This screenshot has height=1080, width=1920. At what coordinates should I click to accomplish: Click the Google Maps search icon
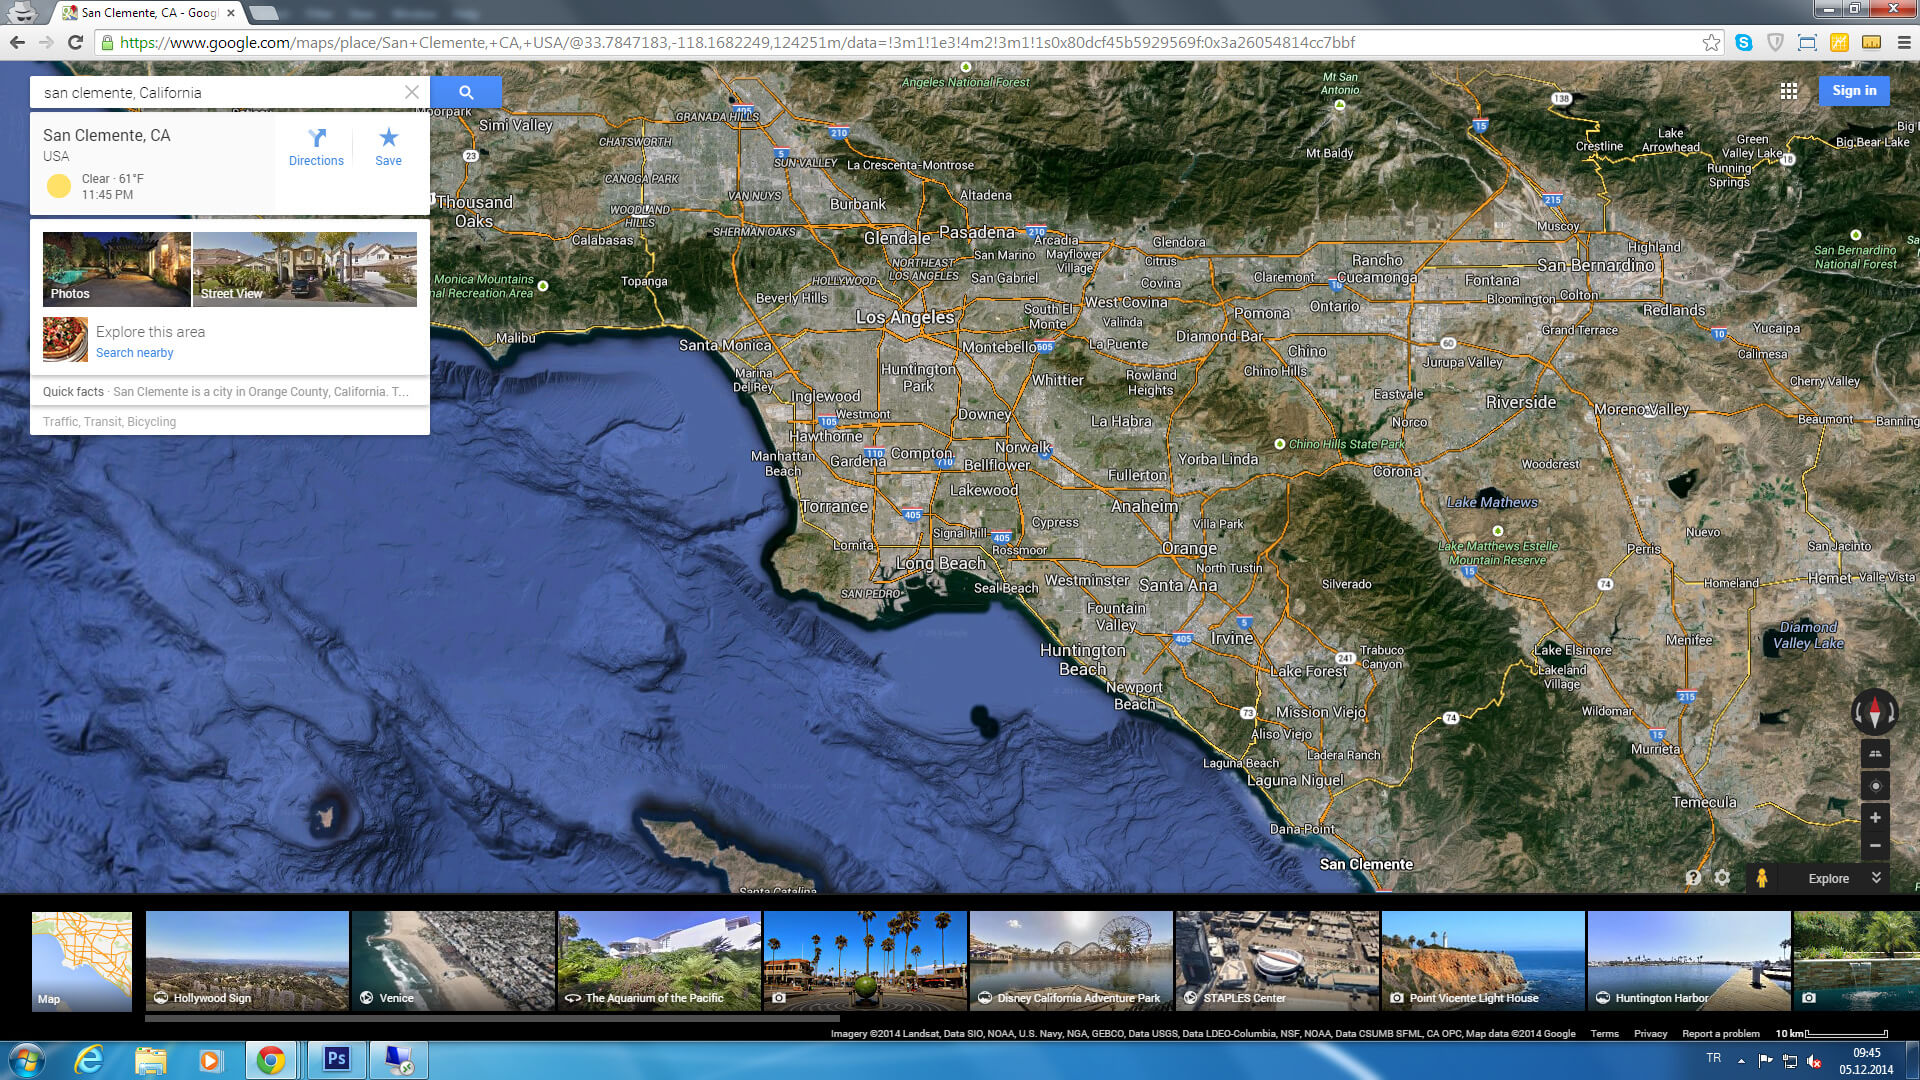[465, 91]
